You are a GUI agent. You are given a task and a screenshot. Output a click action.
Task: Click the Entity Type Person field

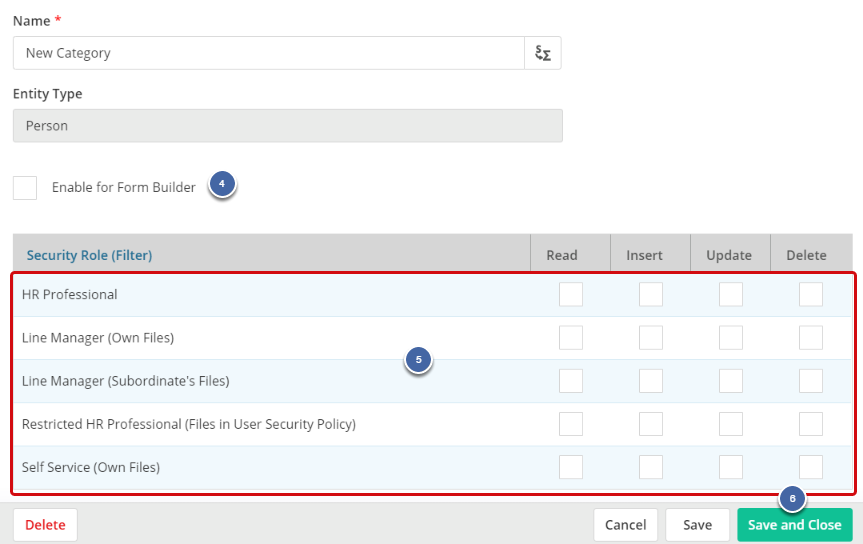point(287,126)
